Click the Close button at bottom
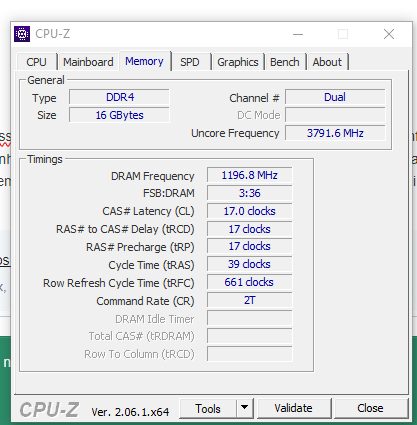The height and width of the screenshot is (425, 417). 370,408
